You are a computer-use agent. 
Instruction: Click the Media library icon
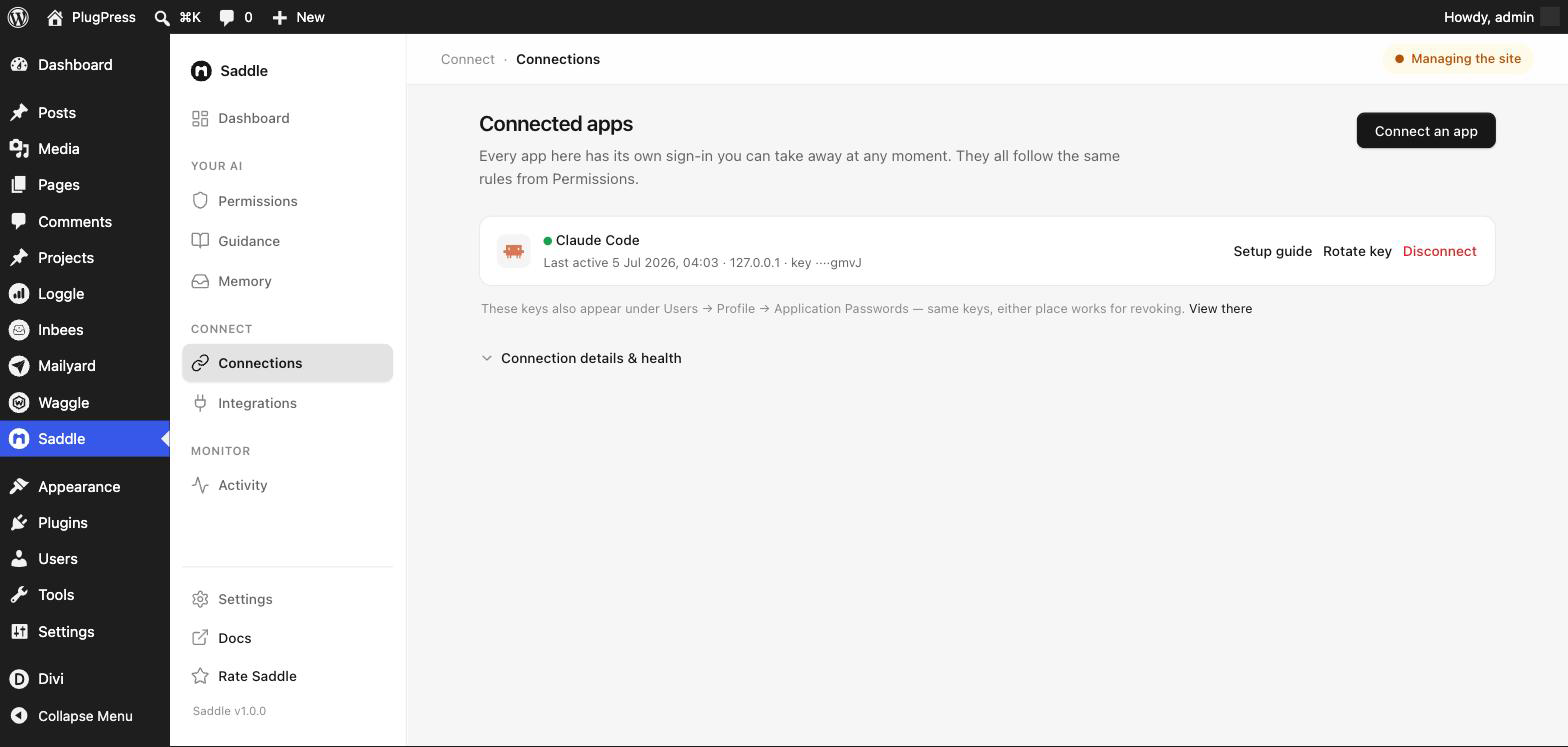point(19,149)
